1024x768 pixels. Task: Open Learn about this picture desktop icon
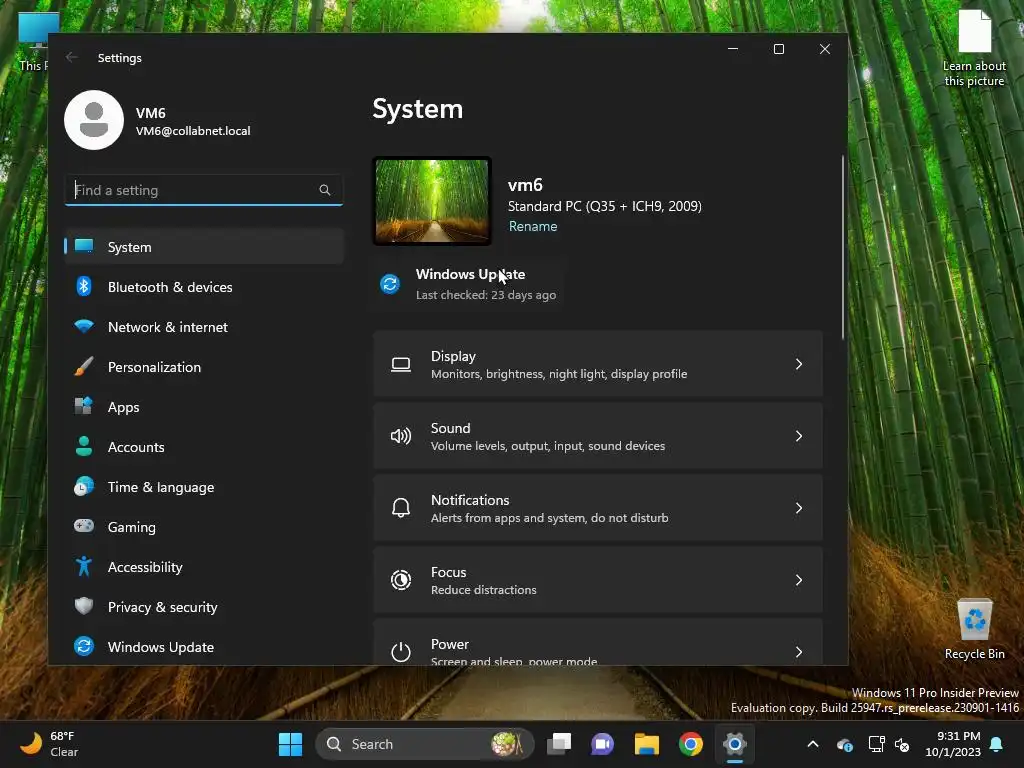(x=974, y=48)
